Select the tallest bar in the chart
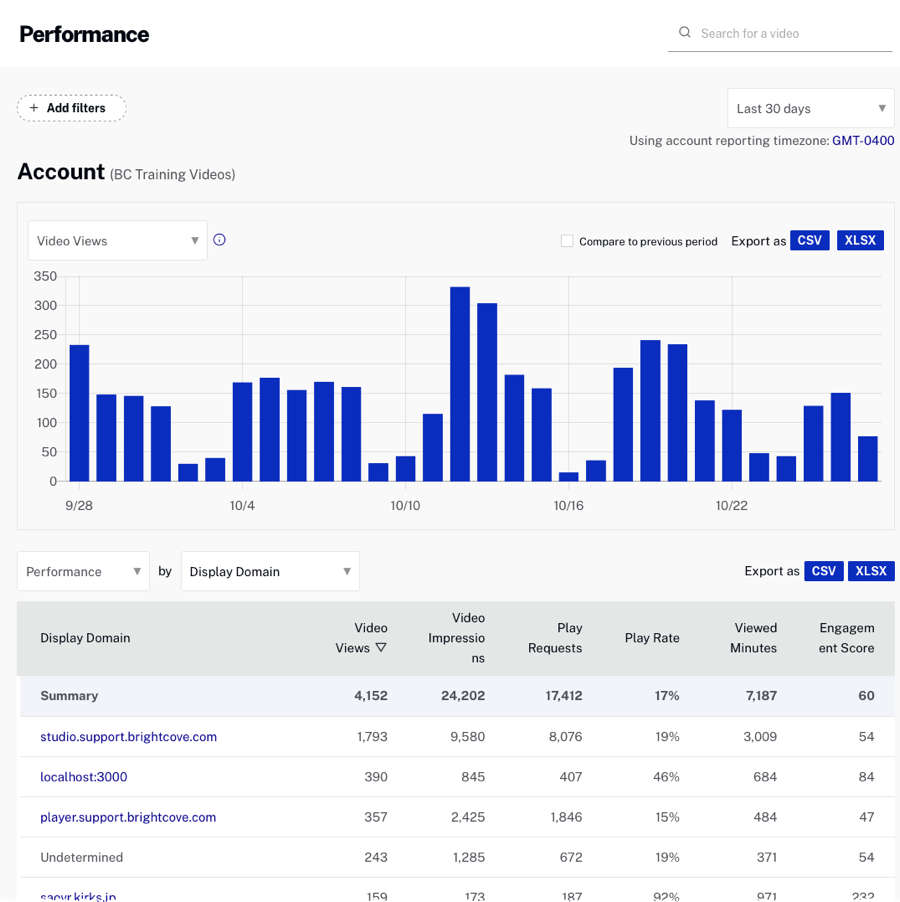The height and width of the screenshot is (902, 900). [x=462, y=380]
